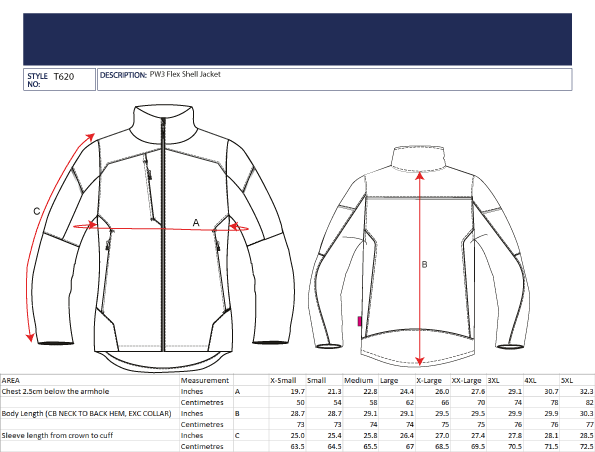This screenshot has width=595, height=452.
Task: Select the X-Small column header
Action: coord(283,380)
